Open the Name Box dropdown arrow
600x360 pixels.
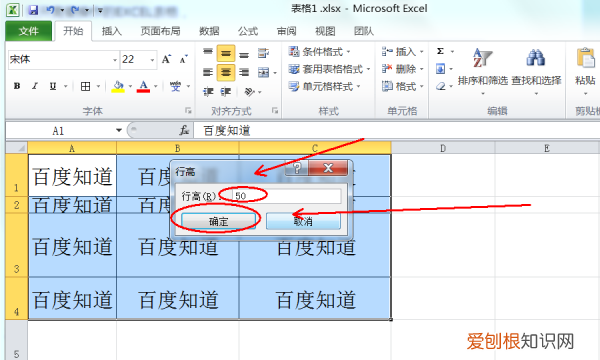(x=119, y=130)
